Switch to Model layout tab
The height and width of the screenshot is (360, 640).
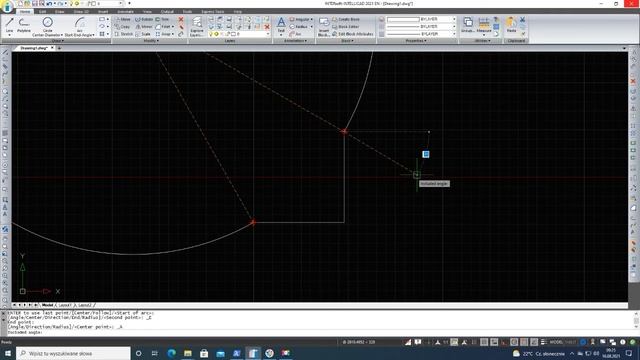47,305
